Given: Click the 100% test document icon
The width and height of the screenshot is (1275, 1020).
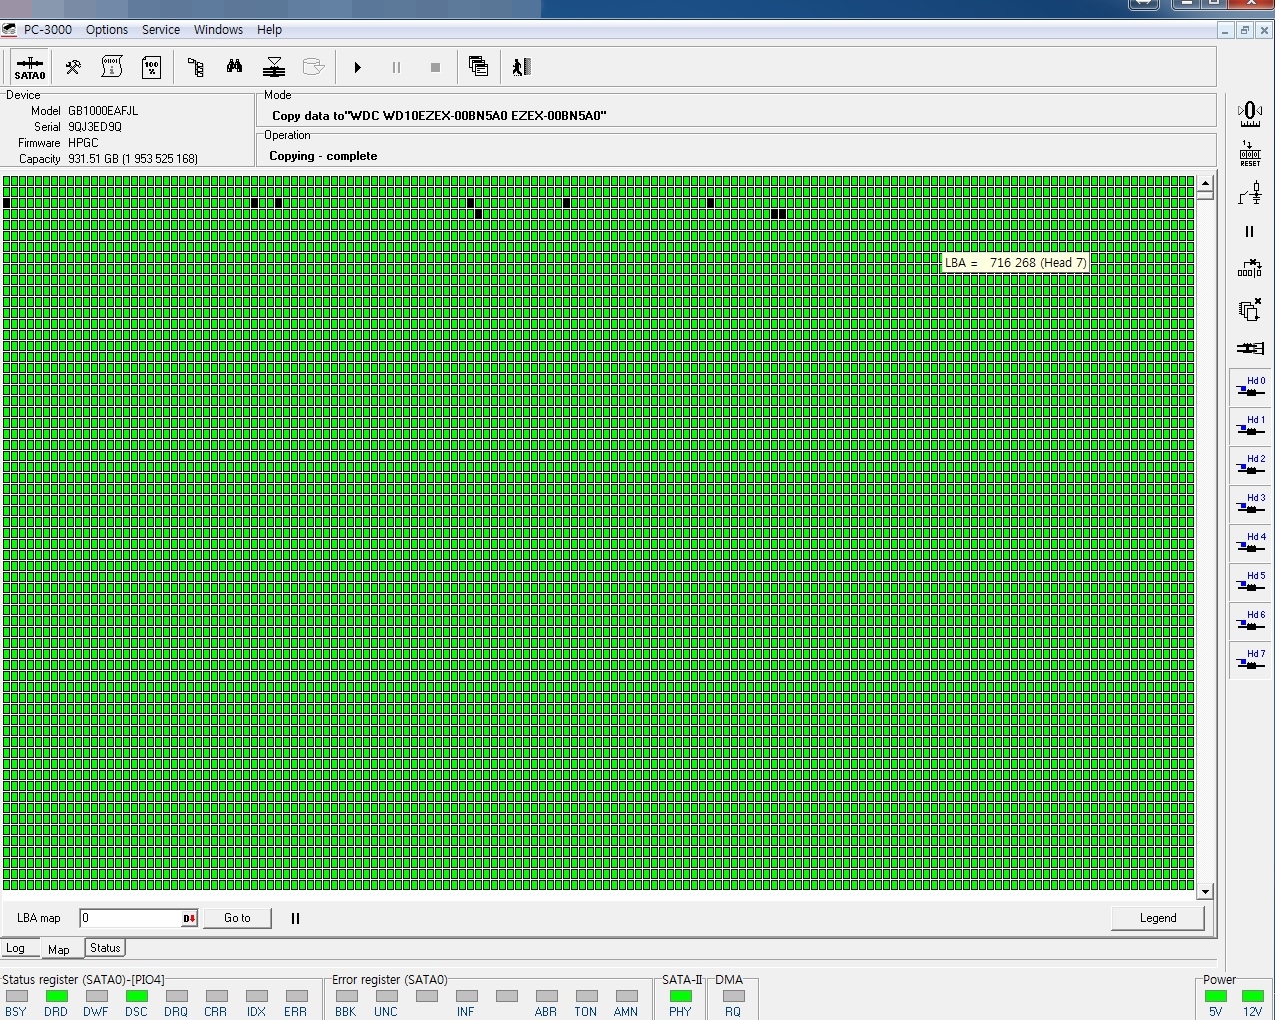Looking at the screenshot, I should click(x=151, y=67).
